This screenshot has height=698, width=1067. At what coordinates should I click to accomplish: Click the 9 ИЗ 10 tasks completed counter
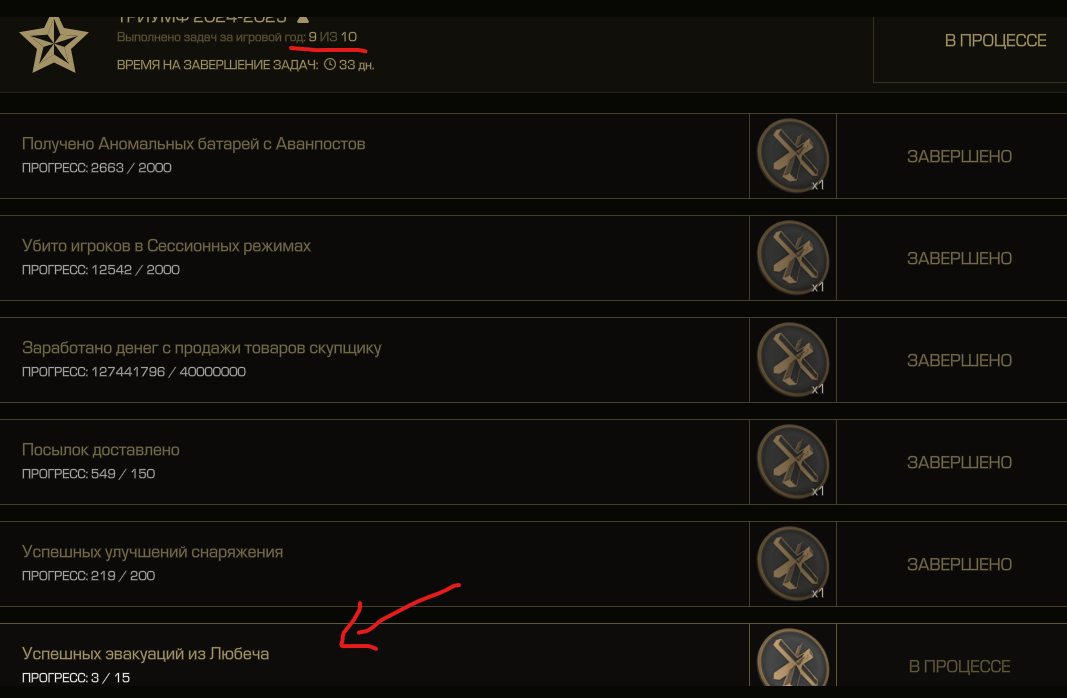[x=332, y=37]
